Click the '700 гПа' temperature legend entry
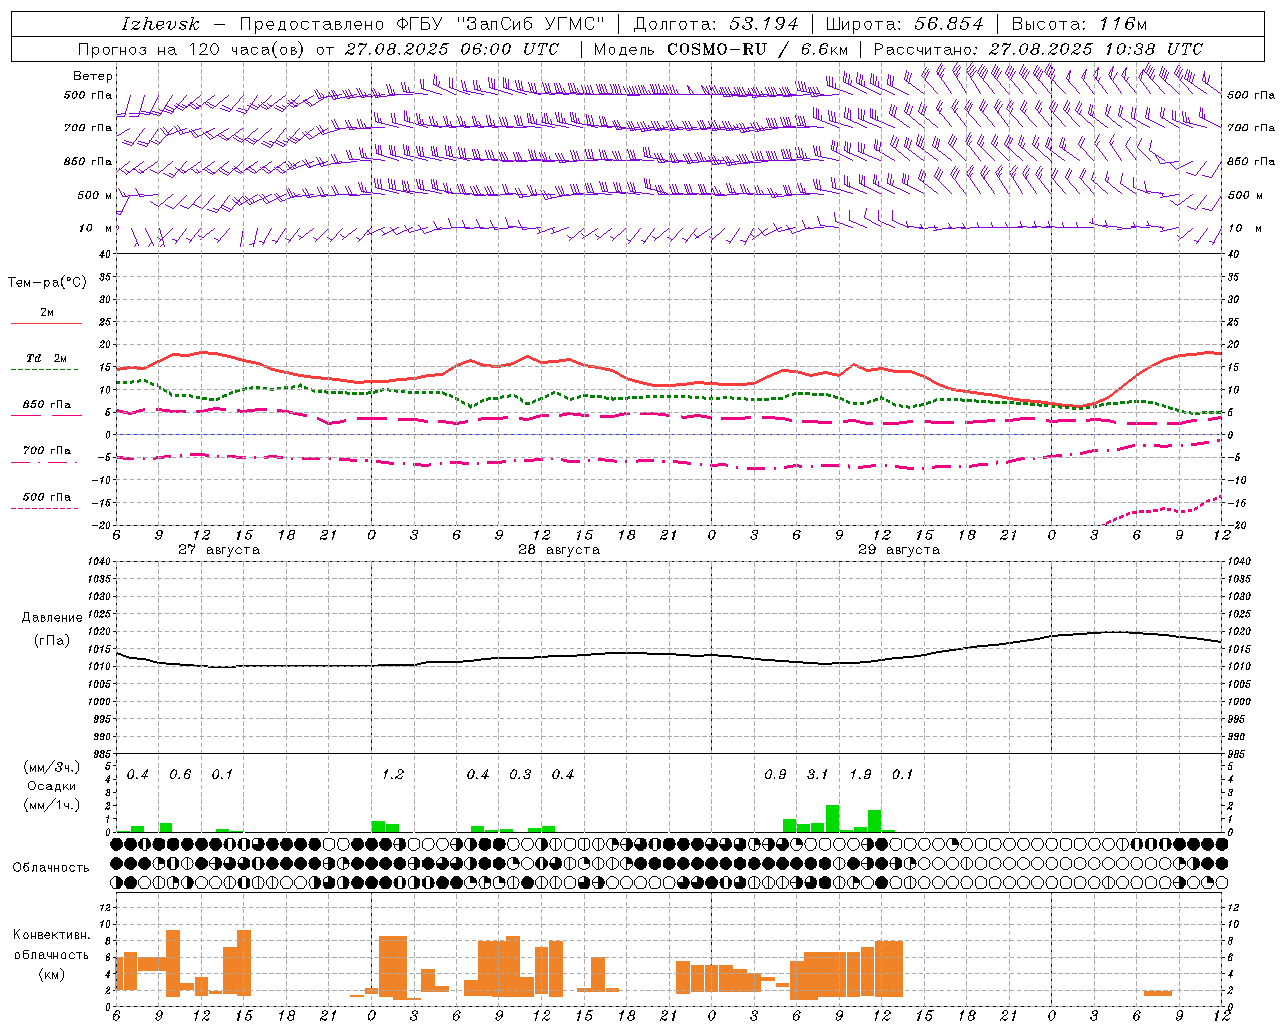 pos(47,451)
